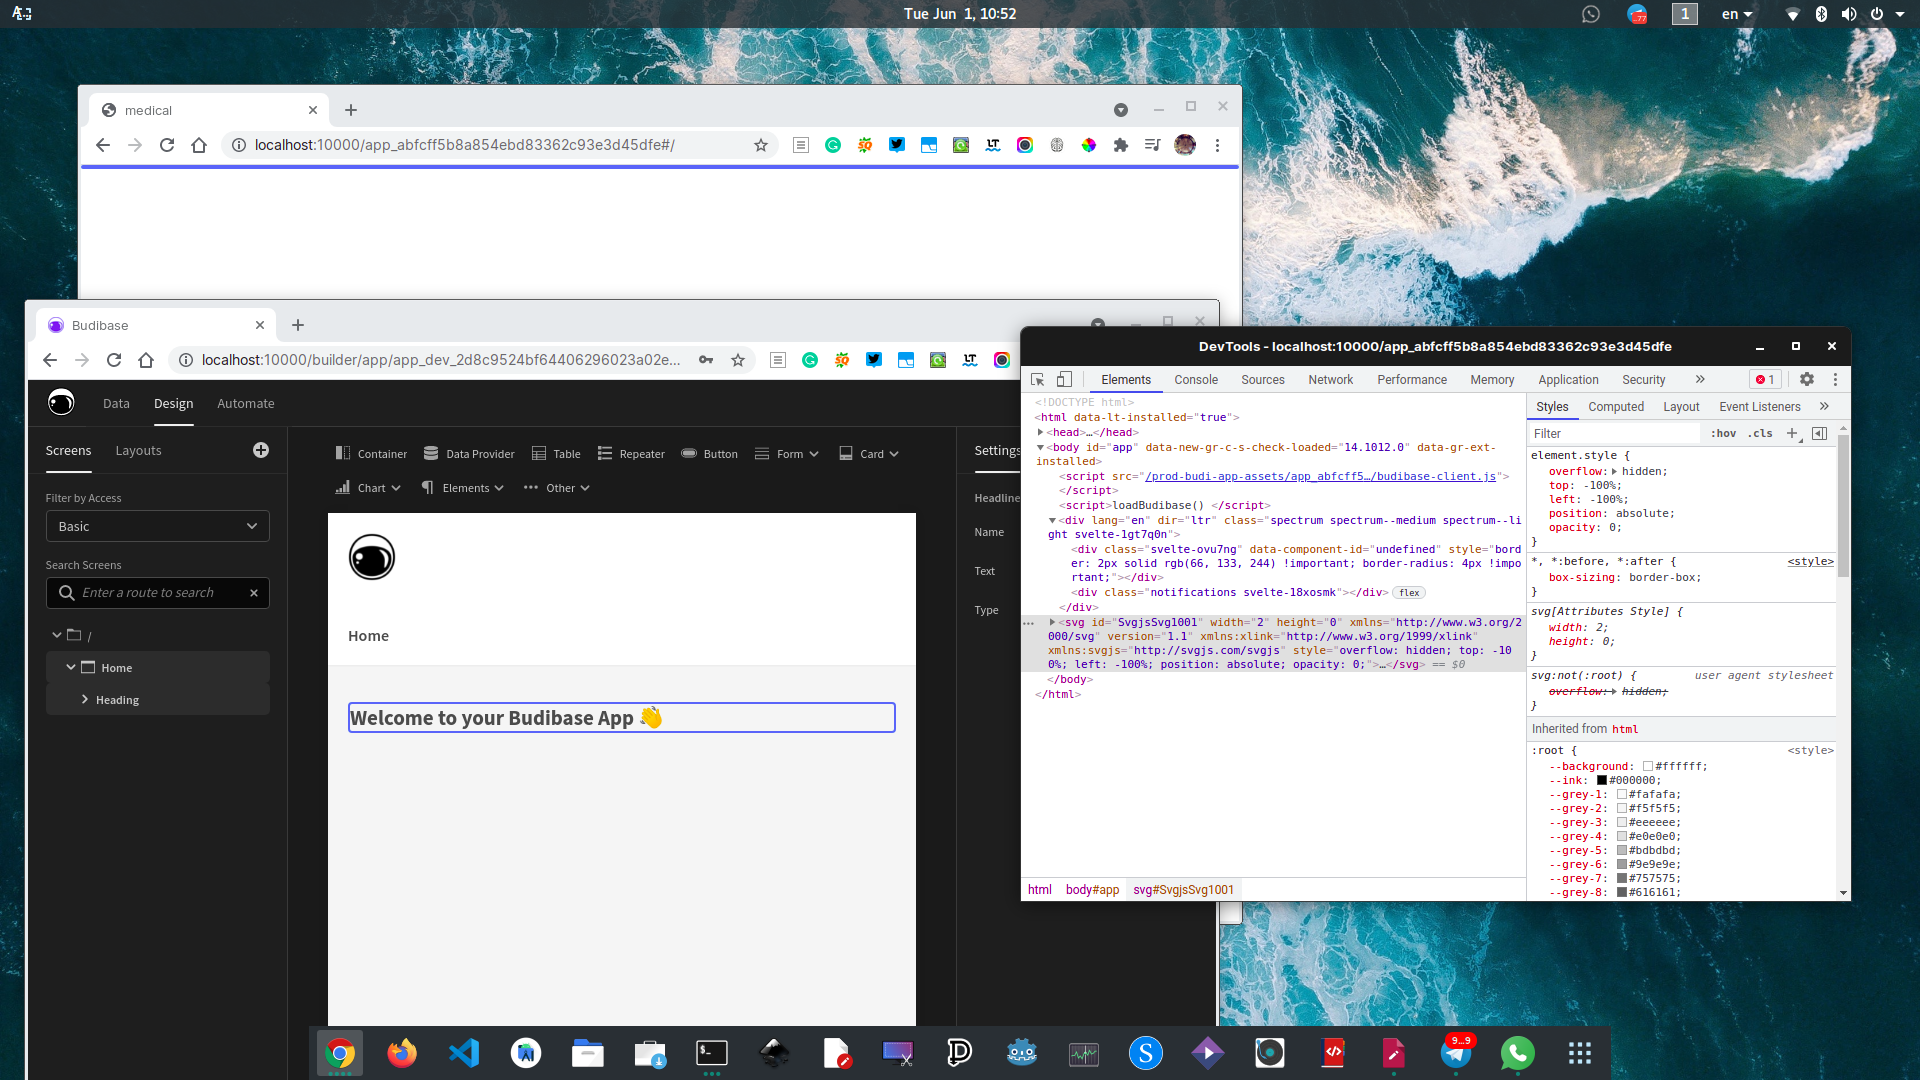The width and height of the screenshot is (1920, 1080).
Task: Reload the medical browser window
Action: tap(167, 145)
